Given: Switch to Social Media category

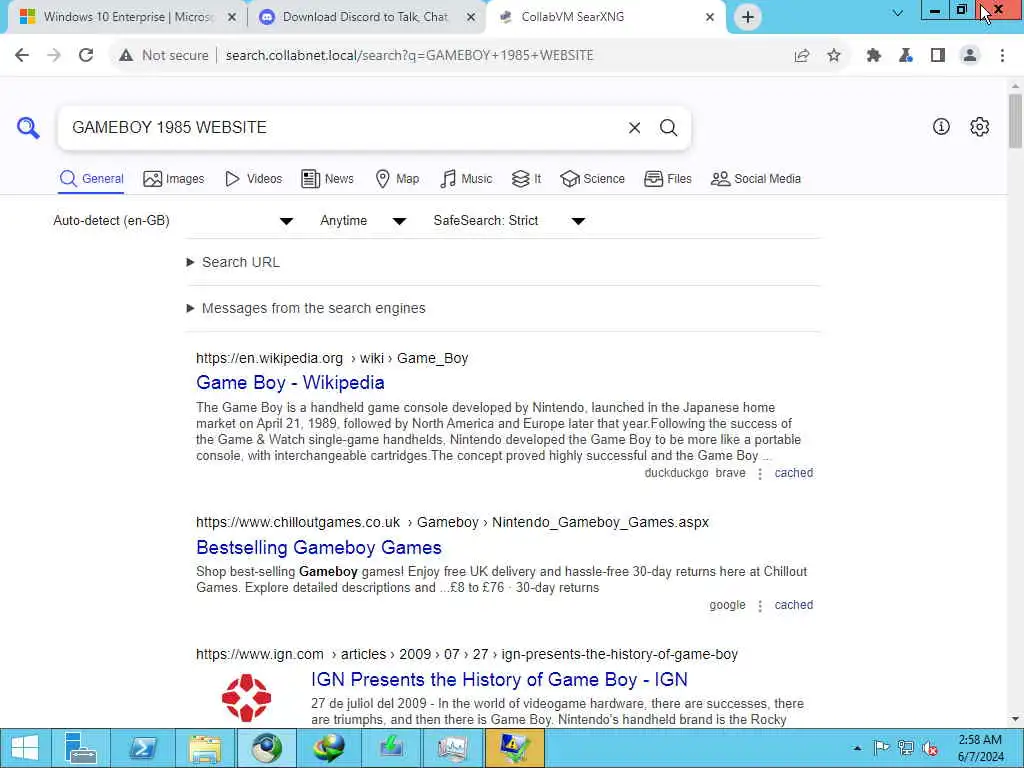Looking at the screenshot, I should (756, 179).
